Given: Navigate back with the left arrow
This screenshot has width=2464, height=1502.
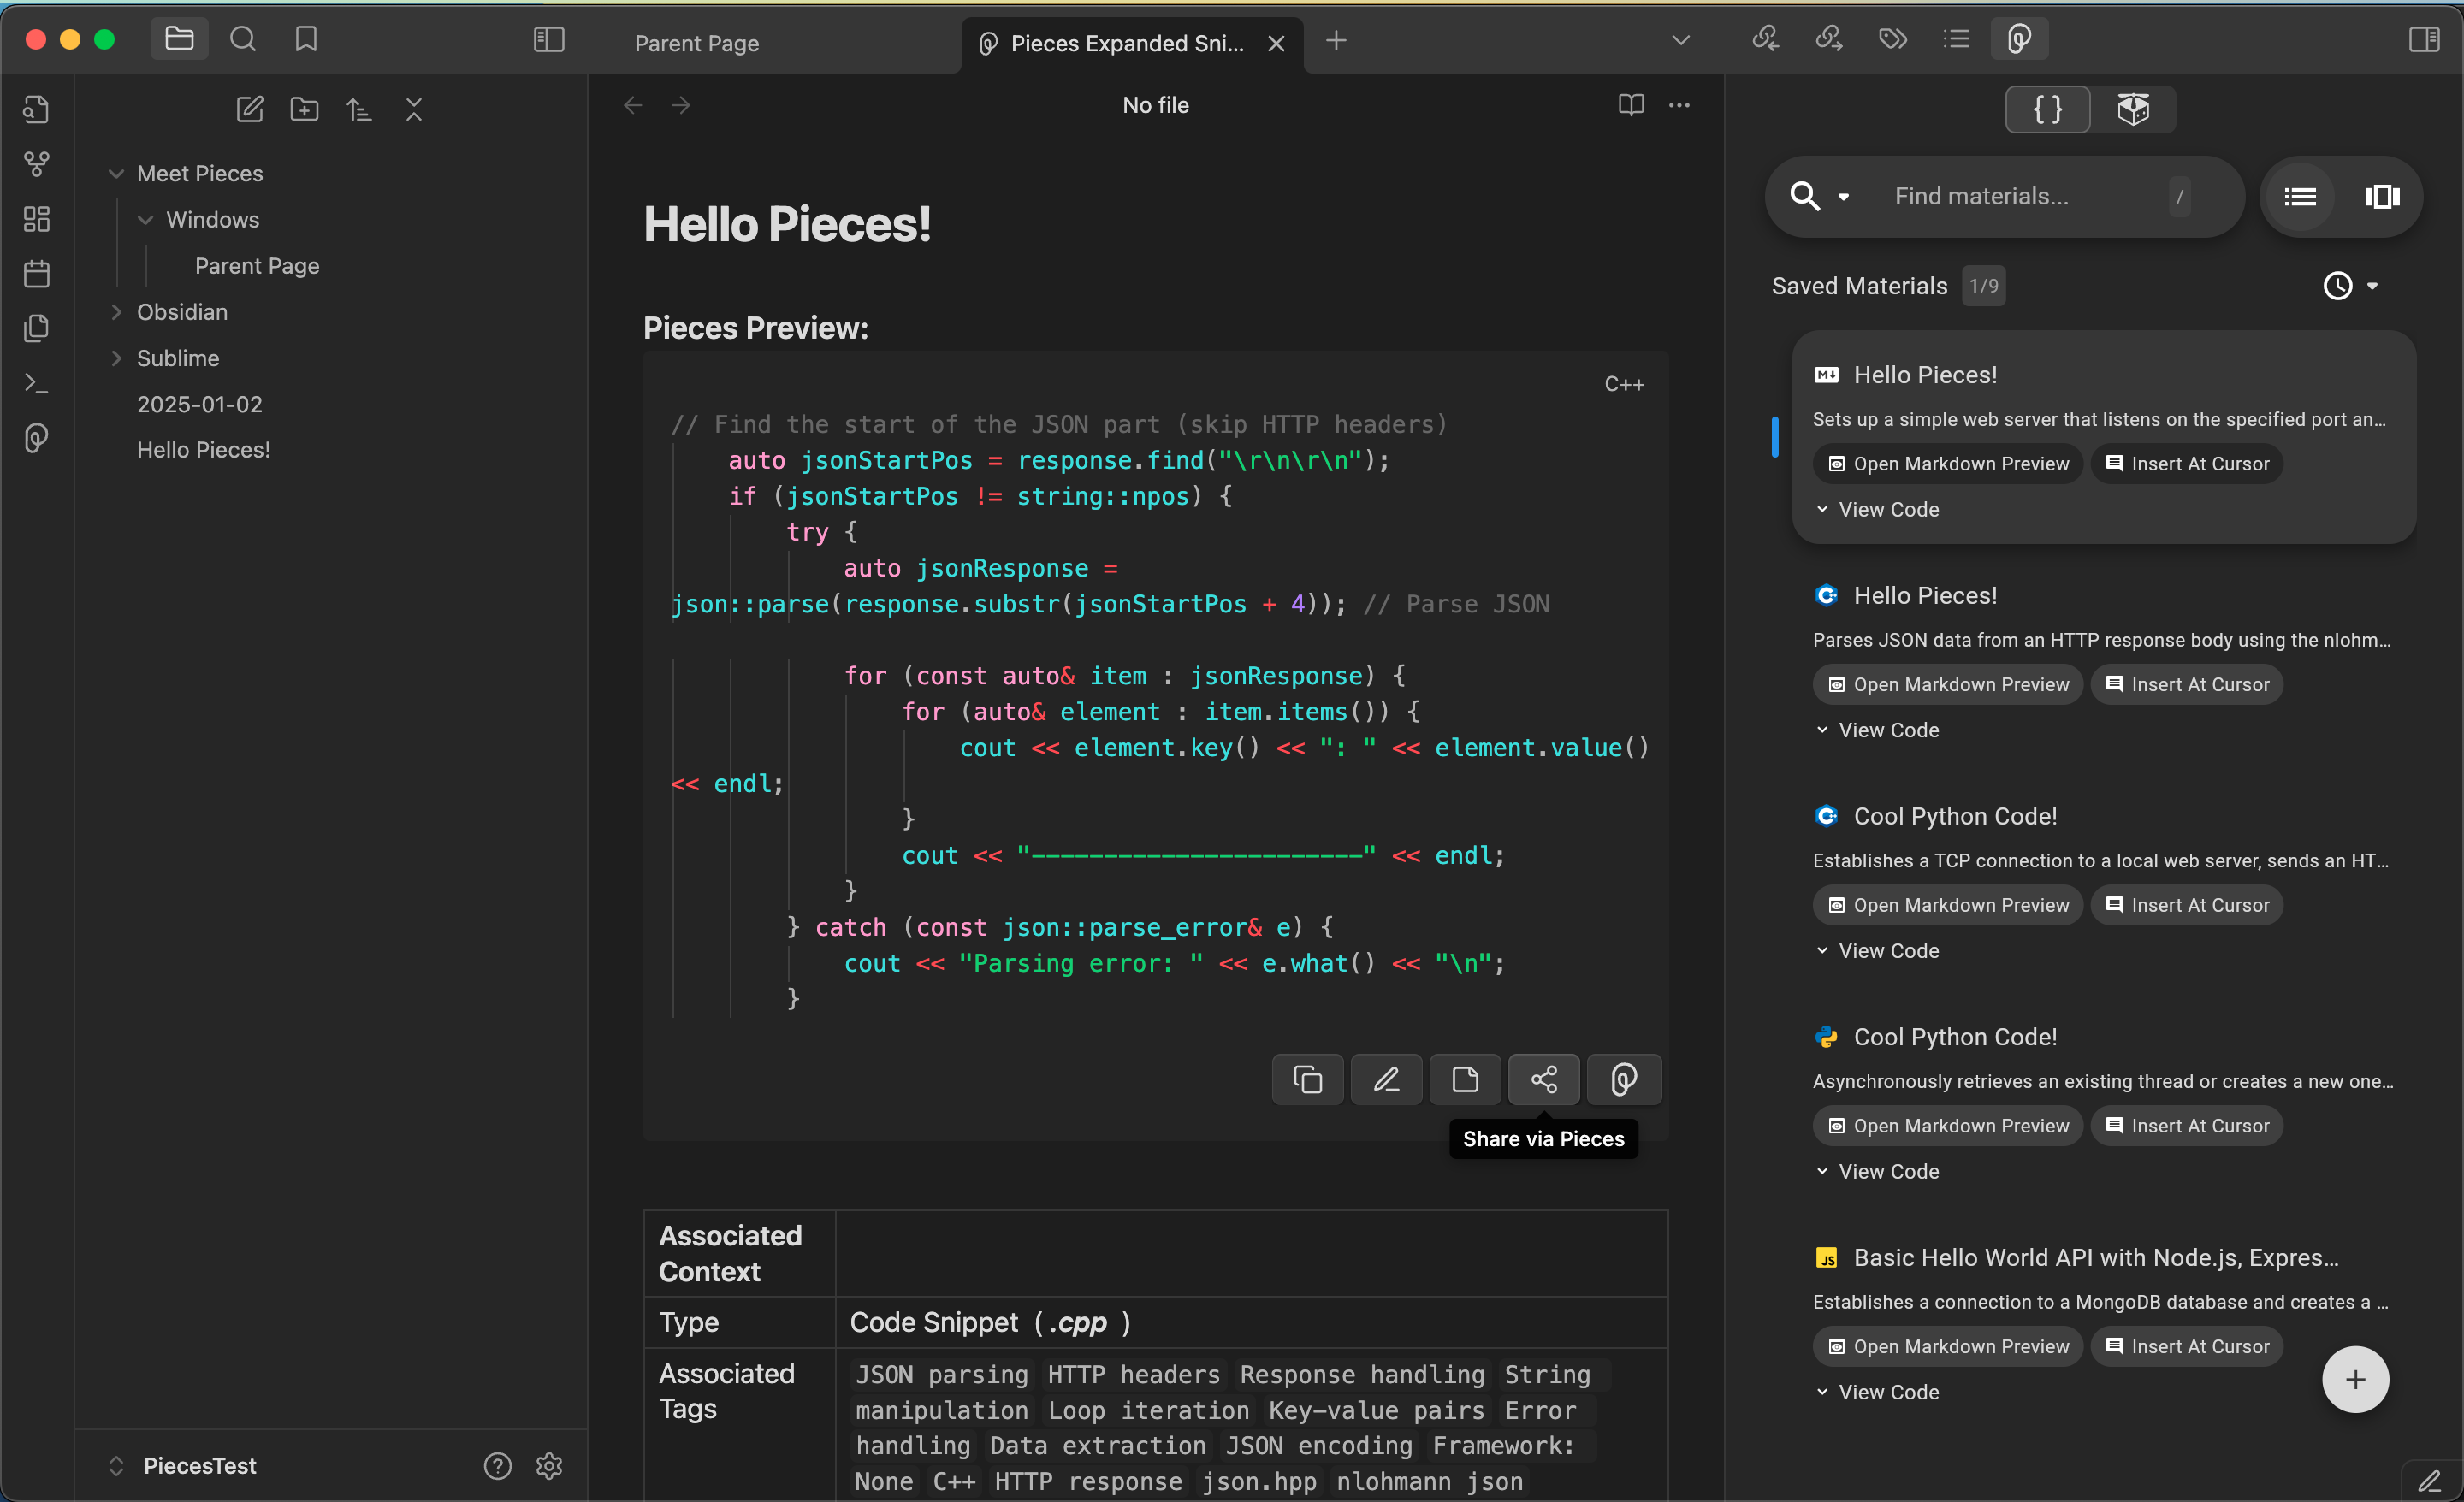Looking at the screenshot, I should pos(633,105).
